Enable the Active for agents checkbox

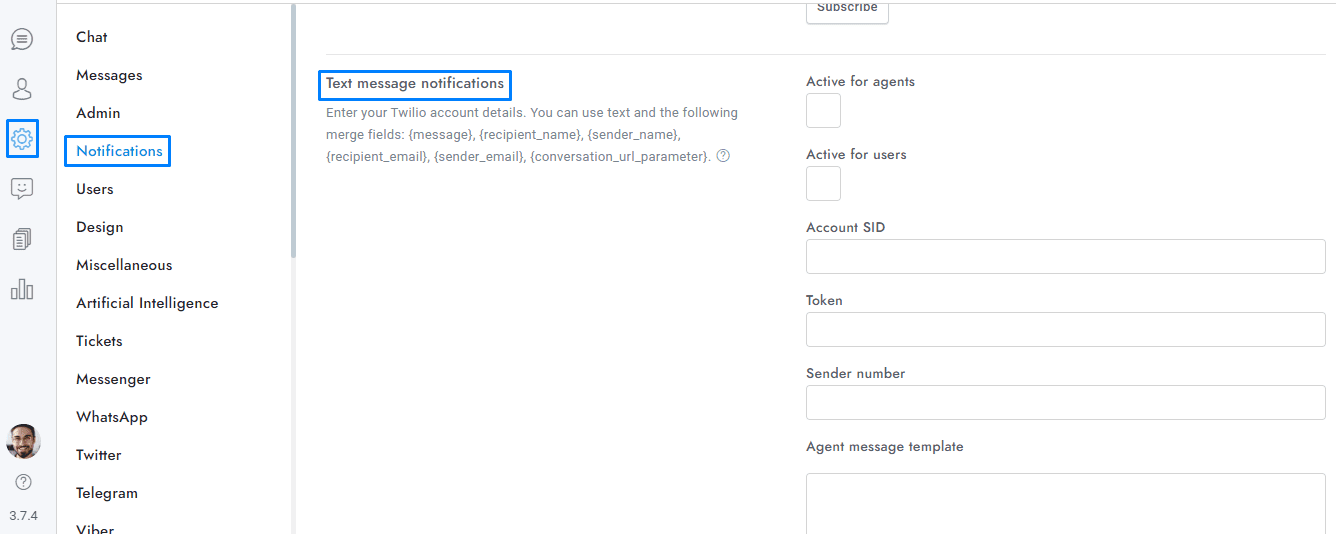point(823,111)
